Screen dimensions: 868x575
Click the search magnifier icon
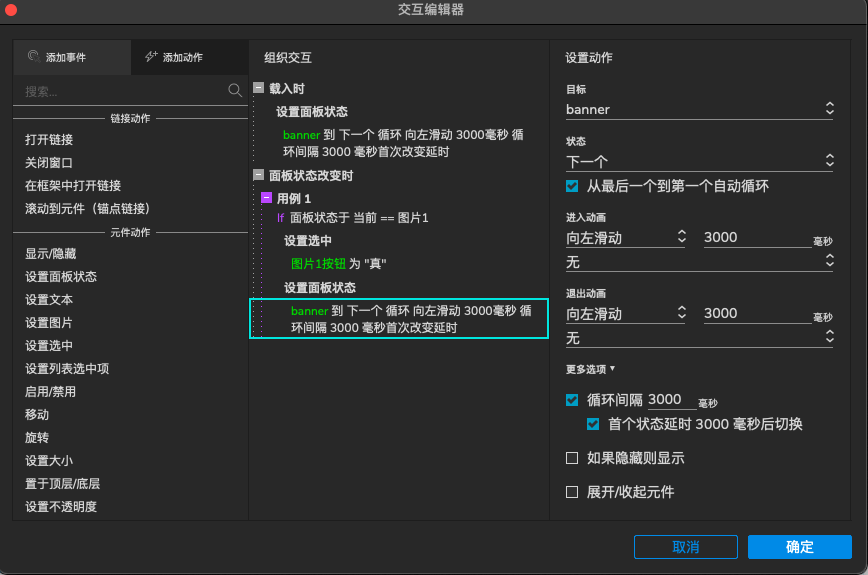click(x=235, y=90)
